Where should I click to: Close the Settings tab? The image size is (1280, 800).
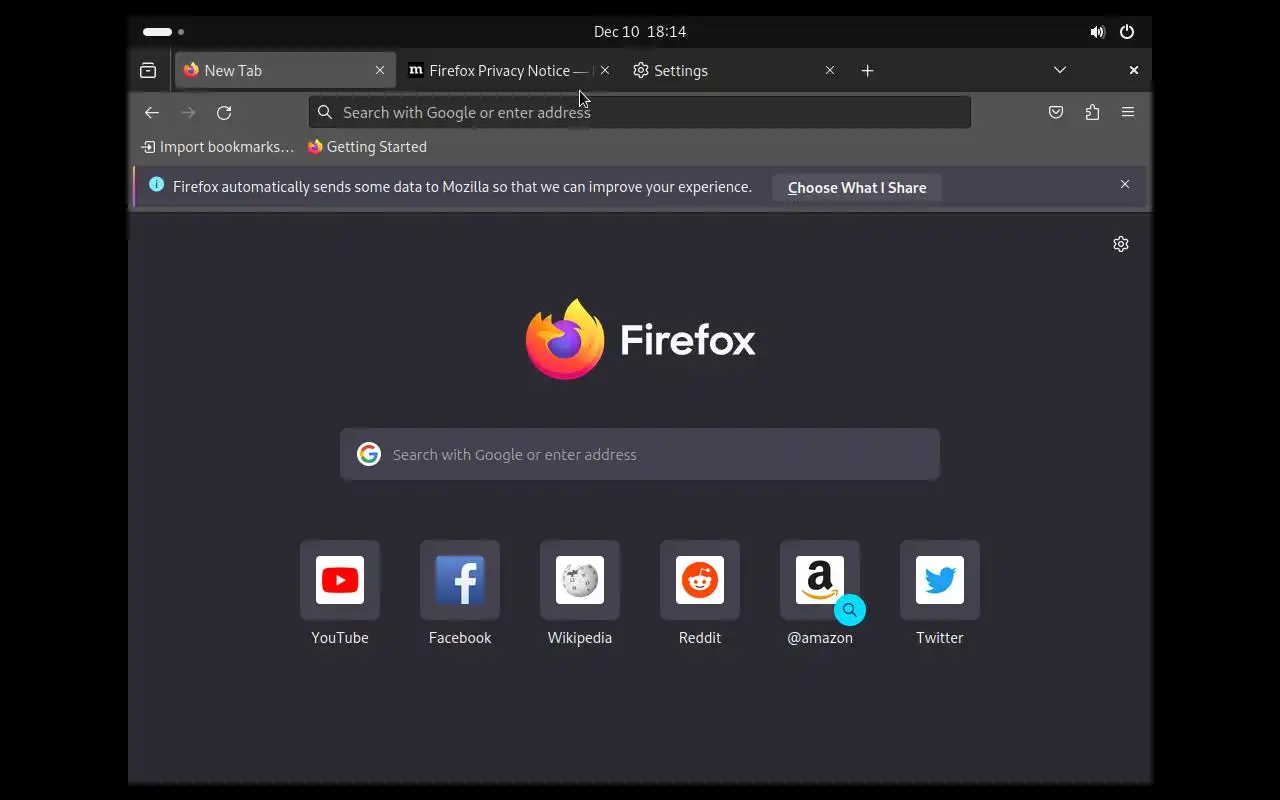point(829,70)
